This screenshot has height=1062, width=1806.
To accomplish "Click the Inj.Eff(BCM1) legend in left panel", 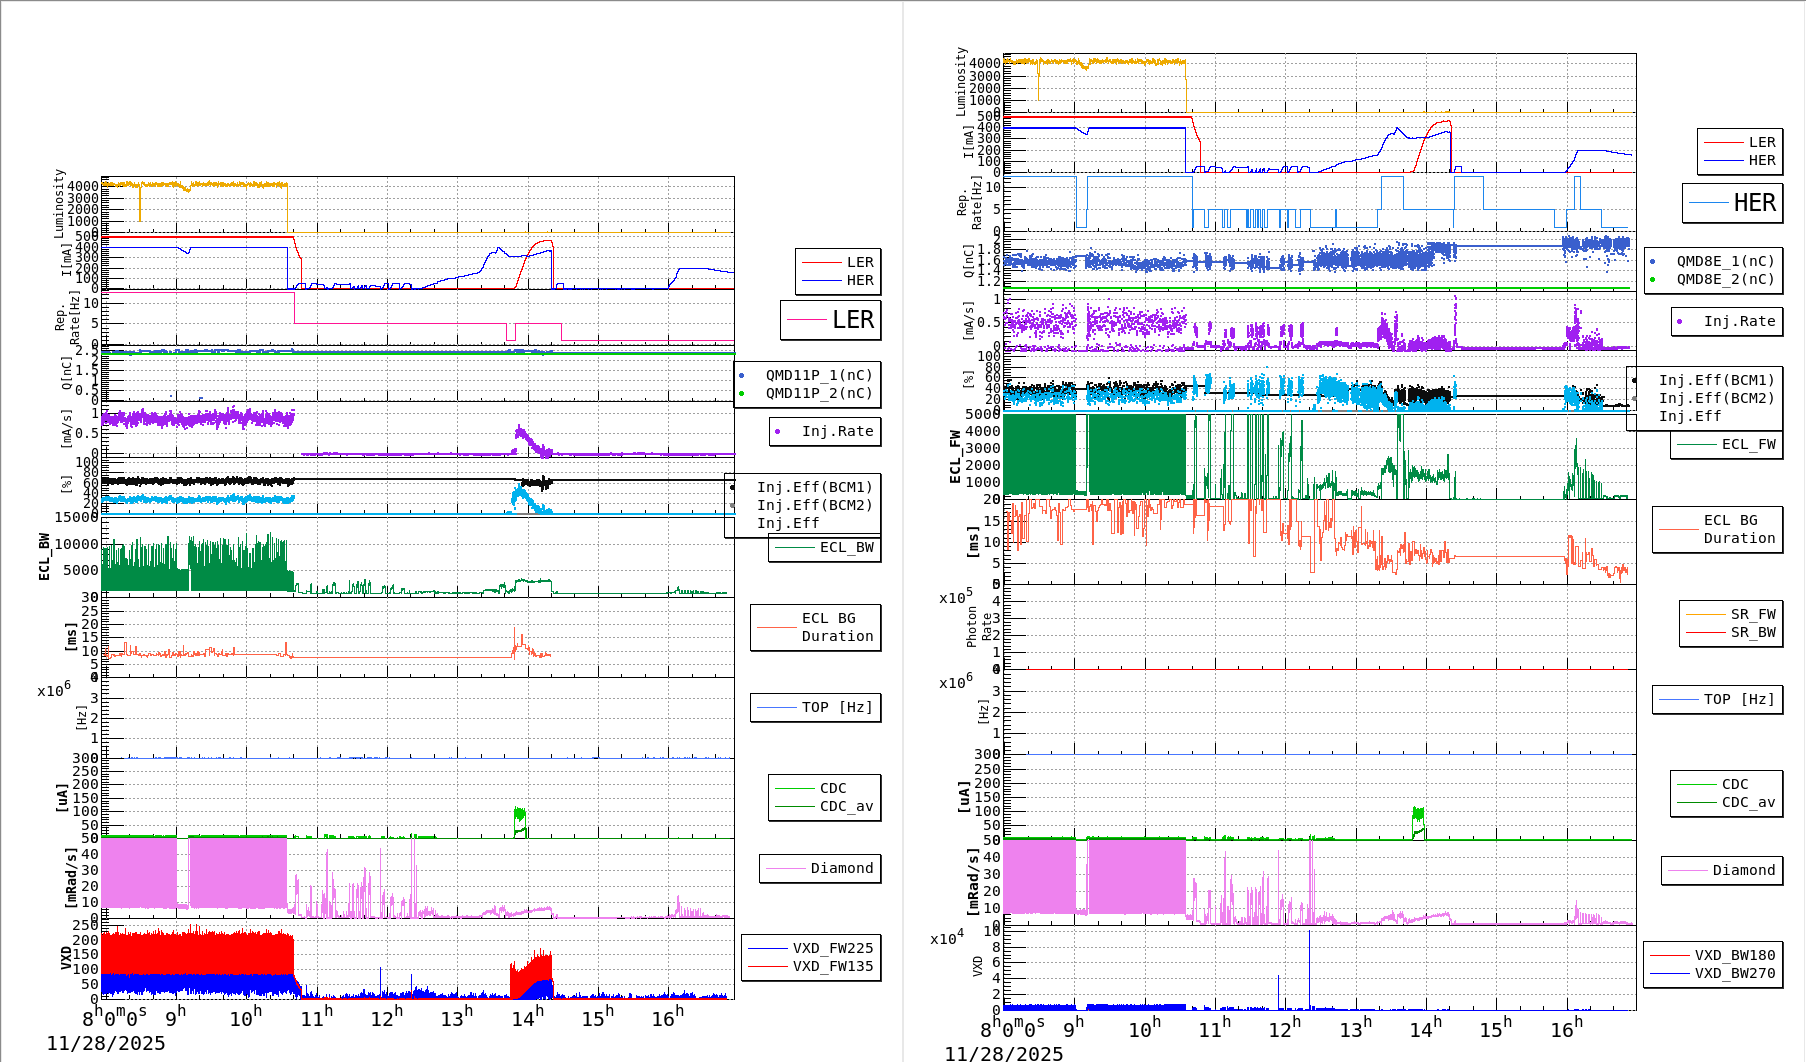I will coord(814,487).
